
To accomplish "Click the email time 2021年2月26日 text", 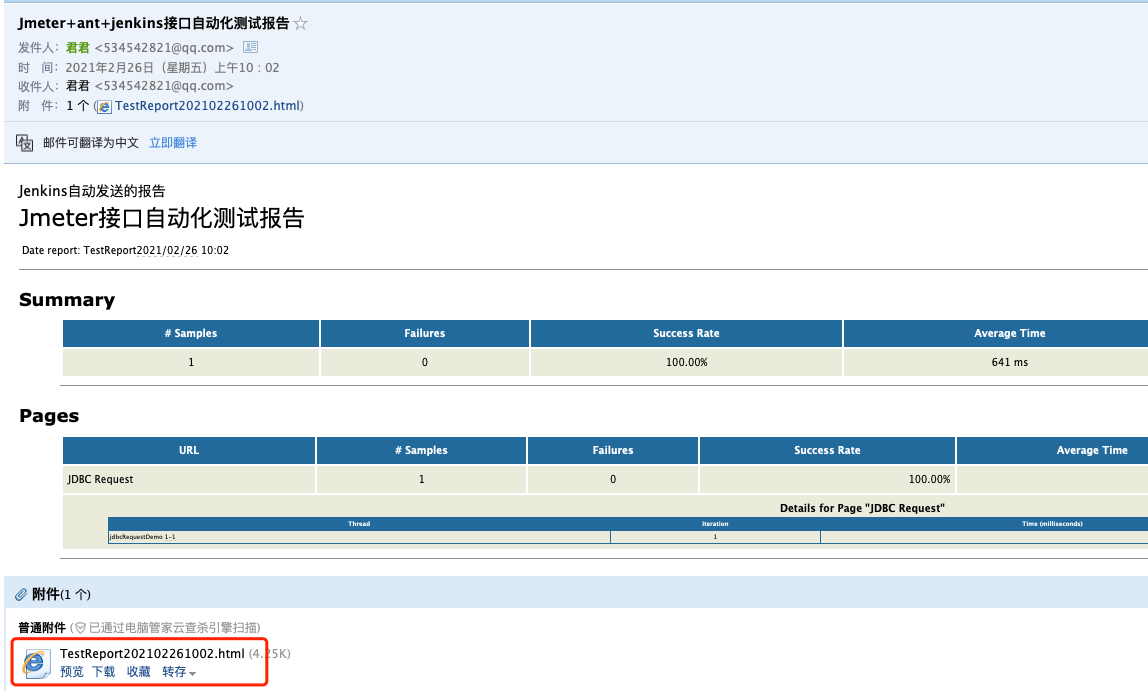I will pyautogui.click(x=172, y=67).
